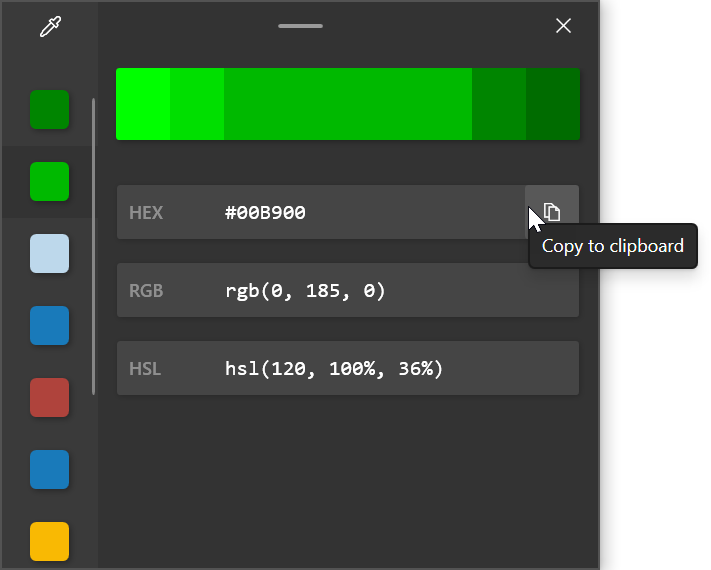The height and width of the screenshot is (570, 711).
Task: Click the color history vertical scrollbar
Action: pyautogui.click(x=94, y=245)
